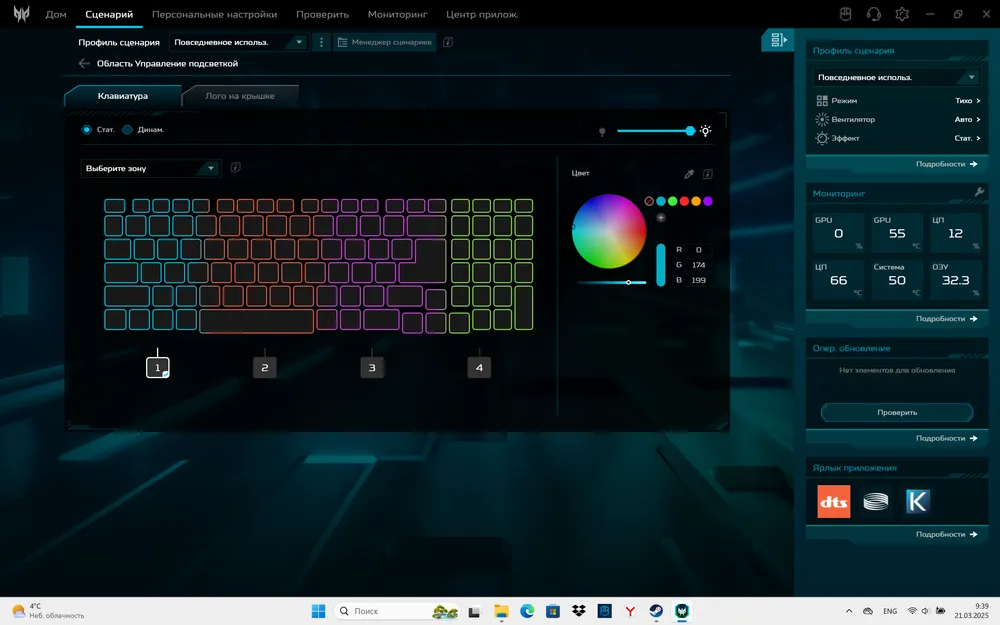Click the wrench icon in Мониторинг panel
The height and width of the screenshot is (625, 1000).
(x=978, y=192)
